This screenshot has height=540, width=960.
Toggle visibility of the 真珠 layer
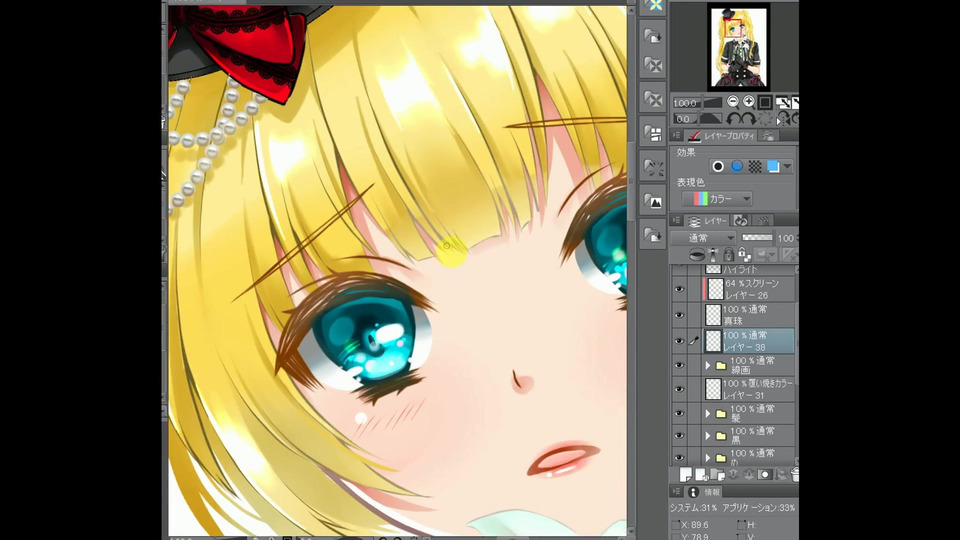[679, 315]
